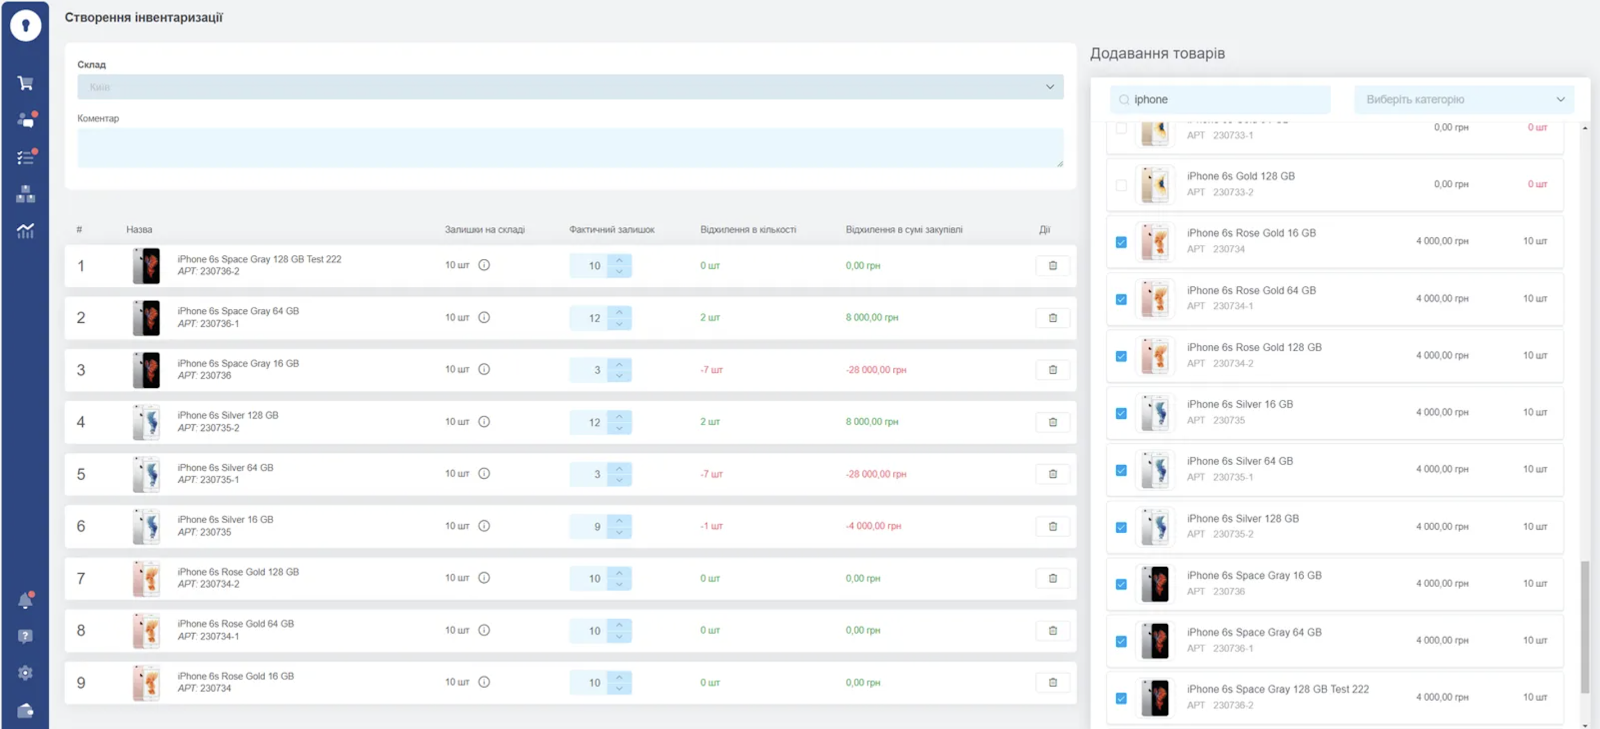Uncheck iPhone 6s Space Gray 128 GB Test 222
Viewport: 1600px width, 729px height.
(x=1121, y=698)
